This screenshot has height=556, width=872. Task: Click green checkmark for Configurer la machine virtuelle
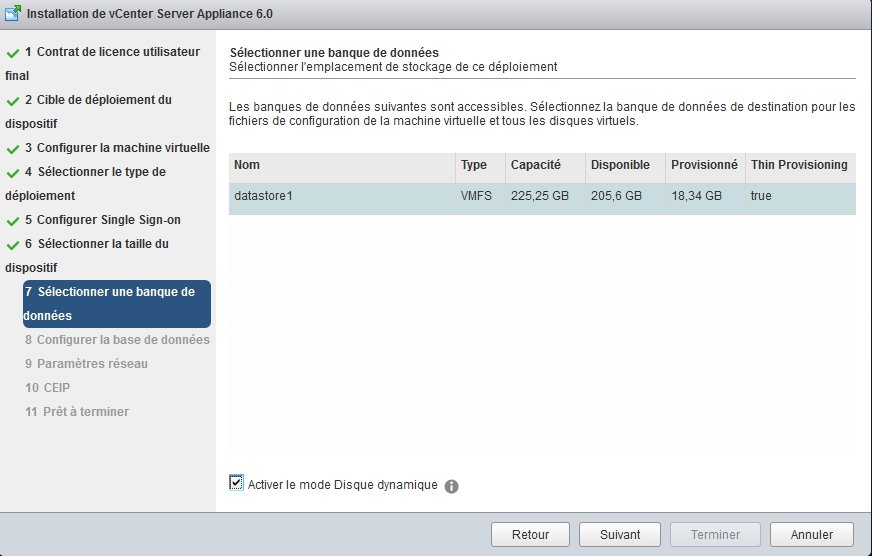(x=12, y=148)
